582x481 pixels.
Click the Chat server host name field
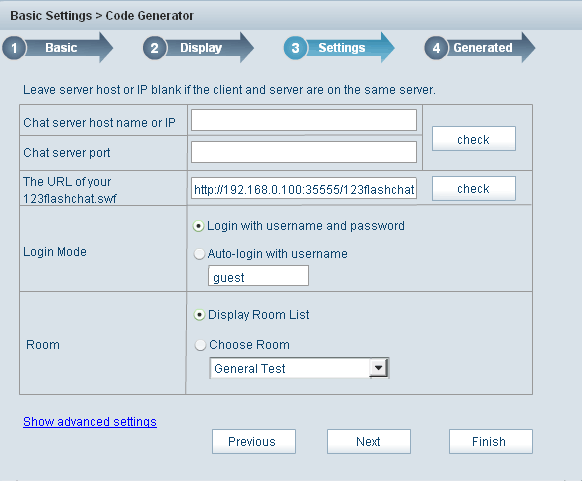[304, 120]
